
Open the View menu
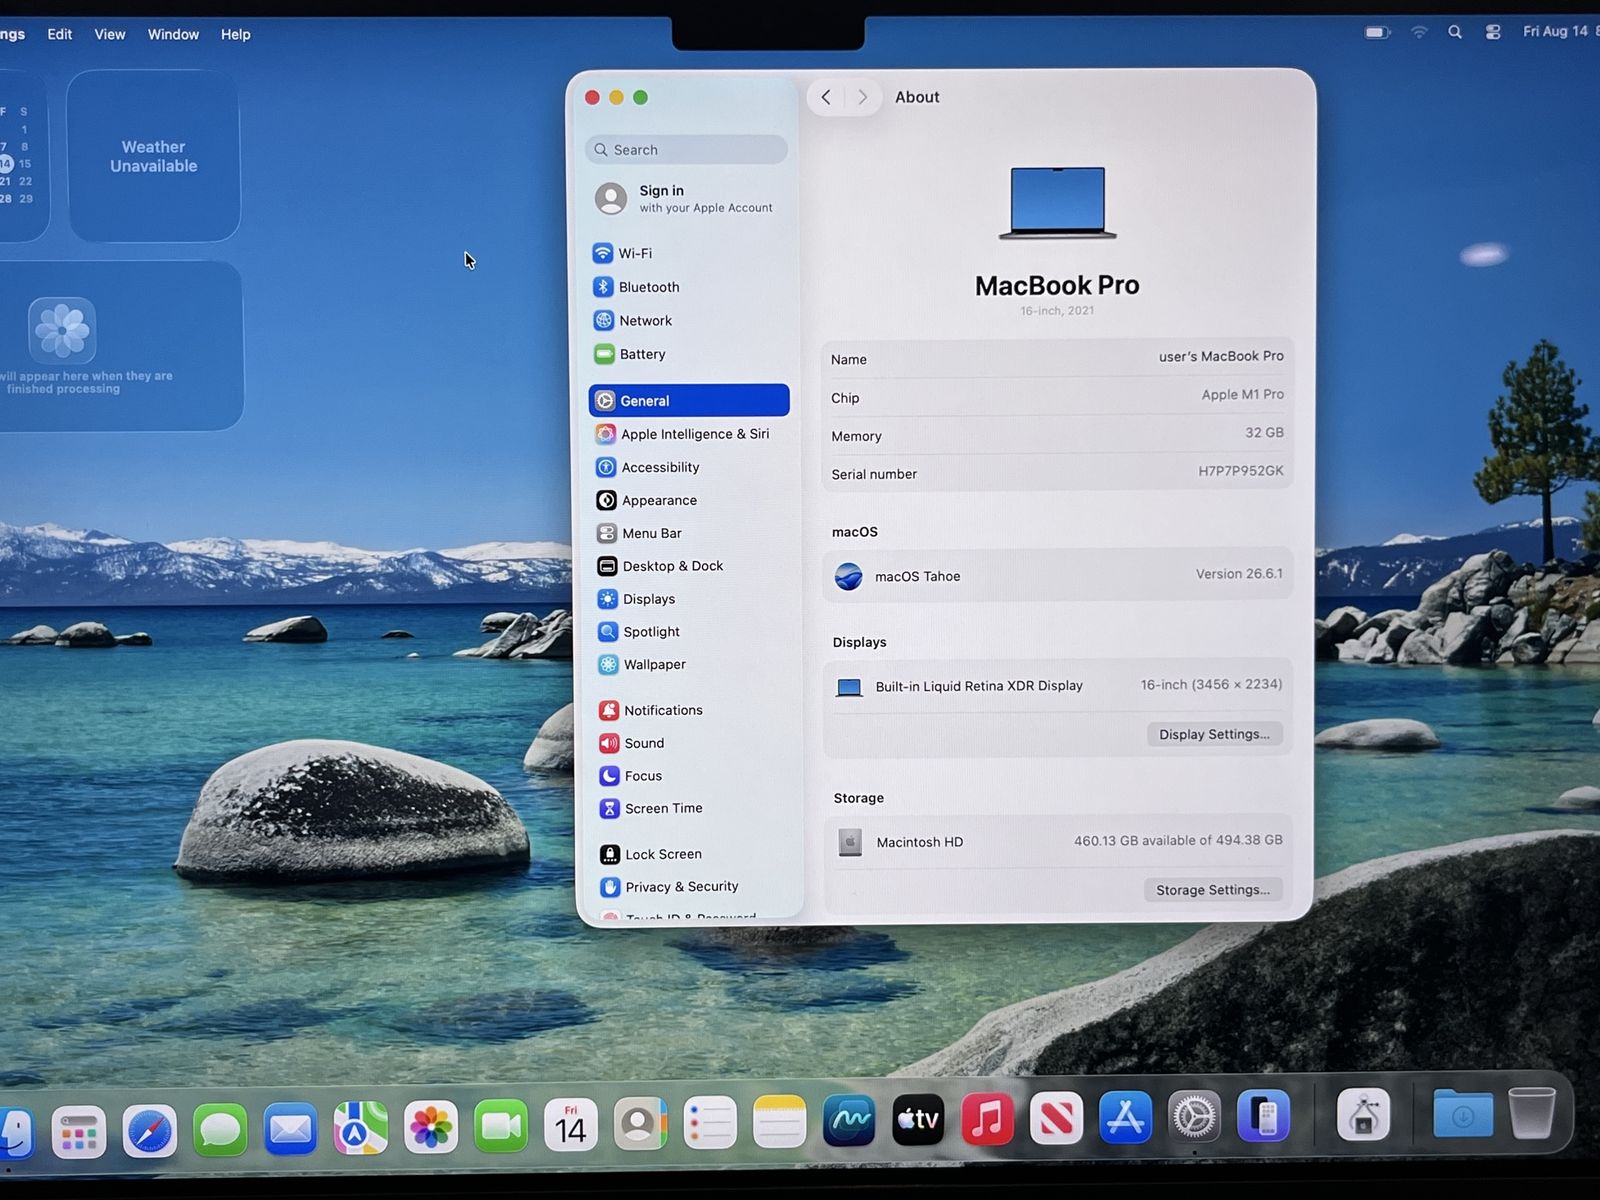[110, 34]
